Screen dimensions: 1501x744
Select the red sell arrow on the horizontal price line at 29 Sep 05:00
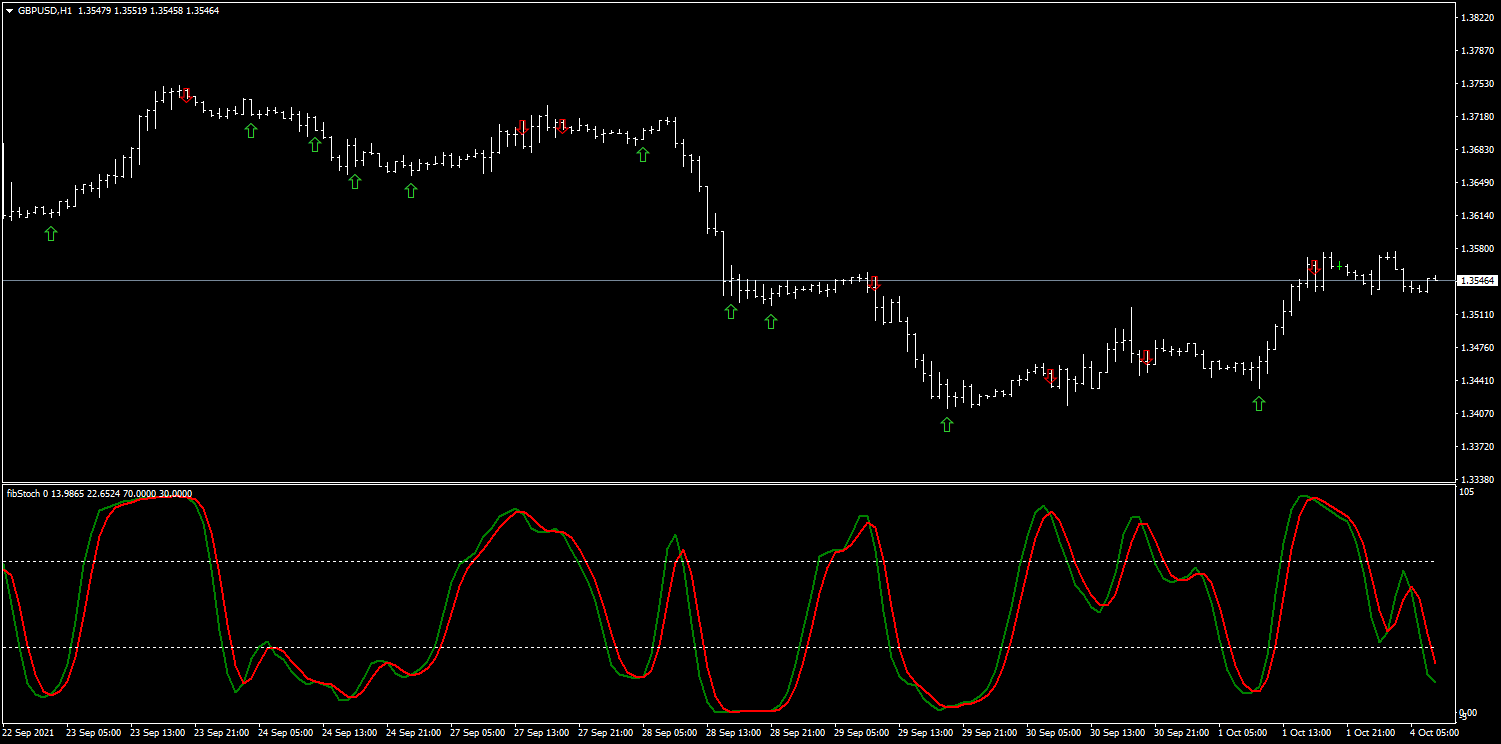pyautogui.click(x=874, y=284)
